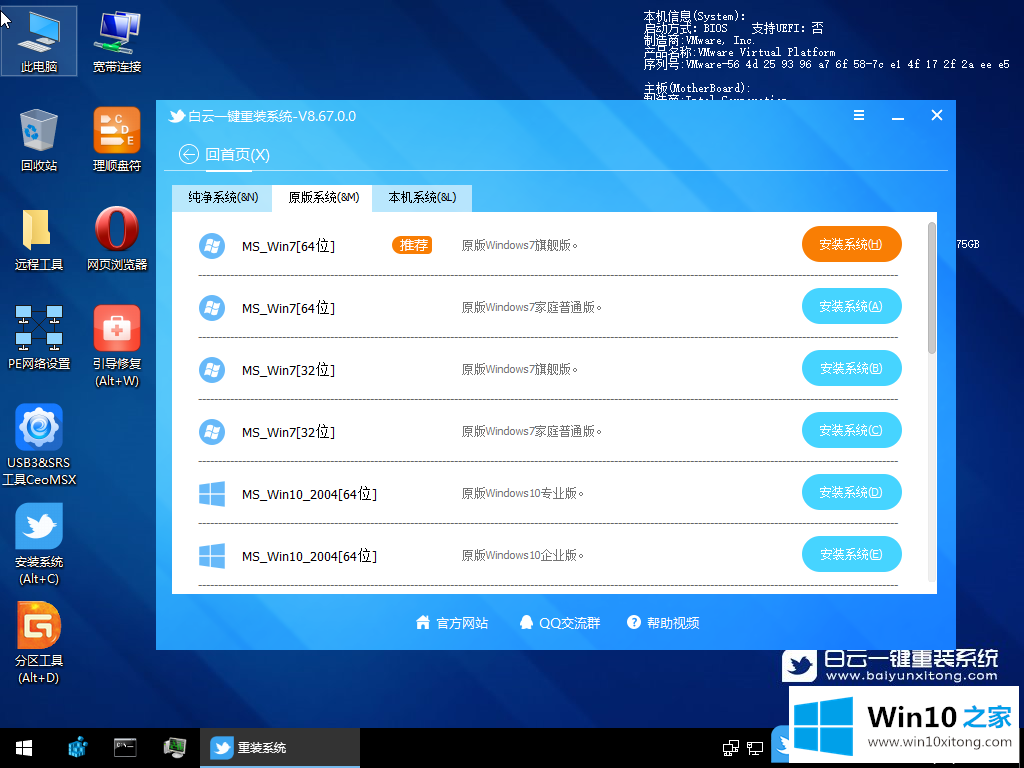This screenshot has width=1024, height=768.
Task: Click Windows 7 logo of 32位 家庭普通版 row
Action: click(212, 432)
